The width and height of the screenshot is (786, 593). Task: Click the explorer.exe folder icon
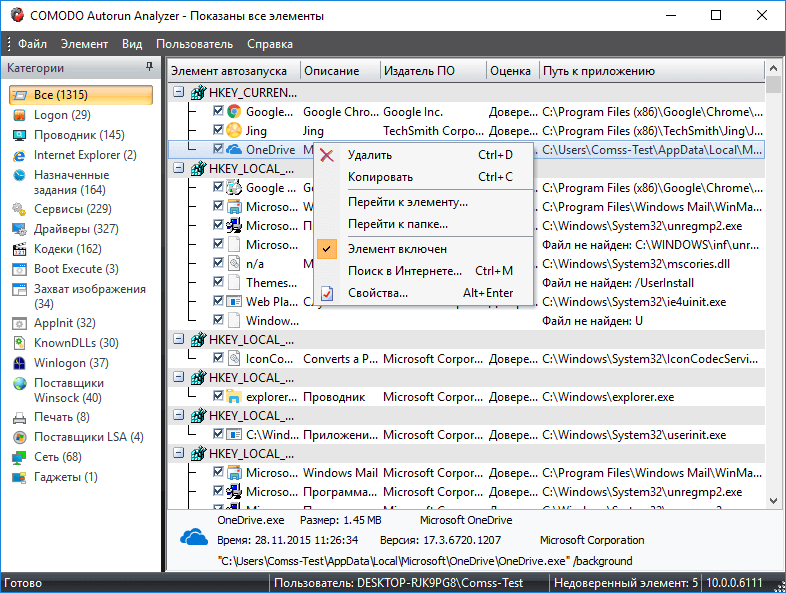234,397
